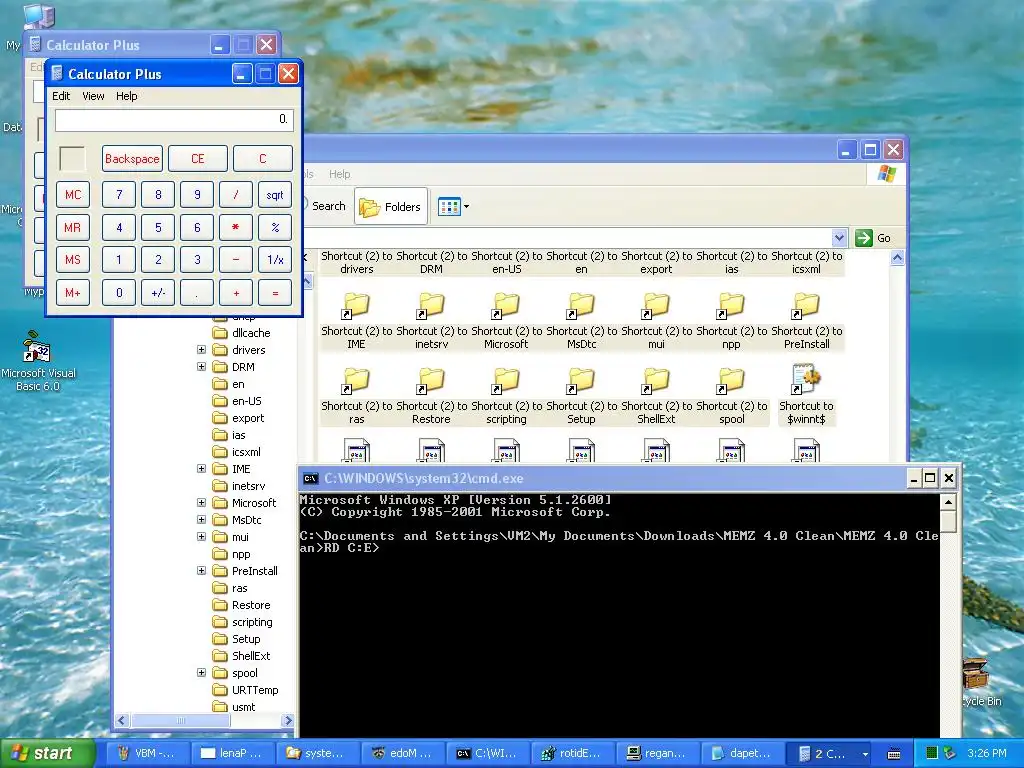Click the cmd window scroll up arrow

pos(948,502)
